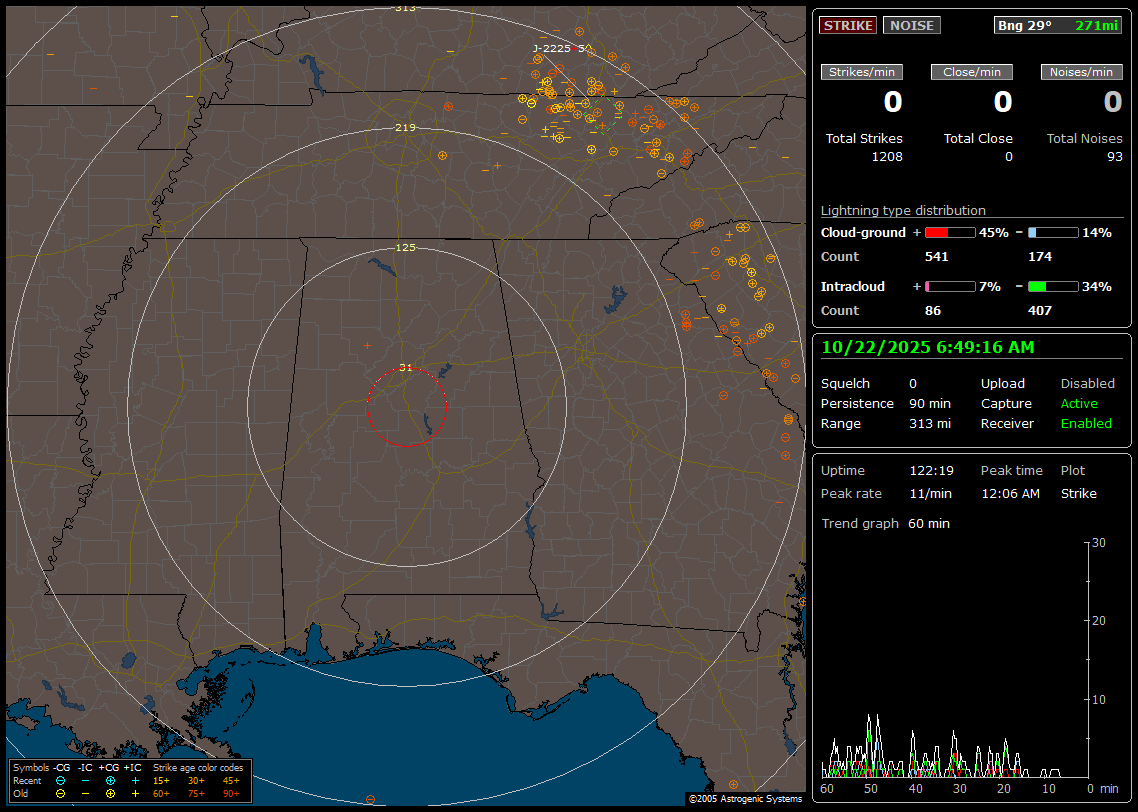This screenshot has width=1138, height=812.
Task: Toggle the NOISE indicator
Action: tap(911, 26)
